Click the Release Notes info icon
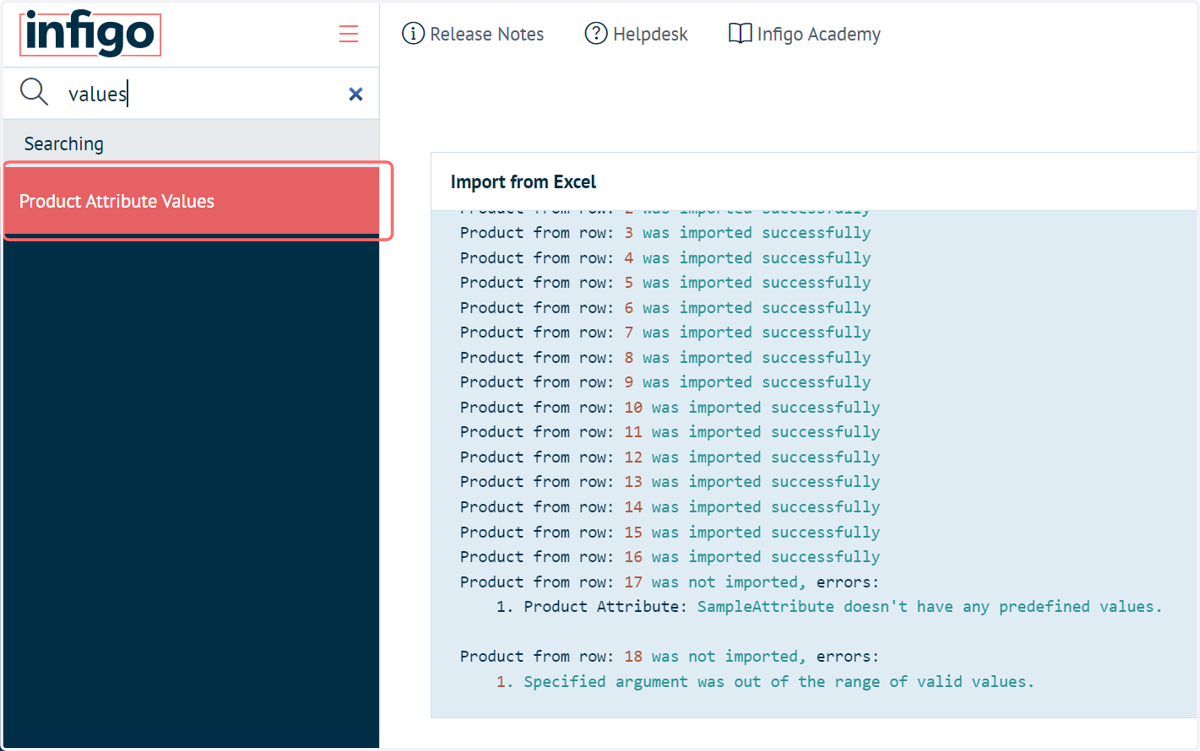The image size is (1200, 751). click(x=413, y=34)
